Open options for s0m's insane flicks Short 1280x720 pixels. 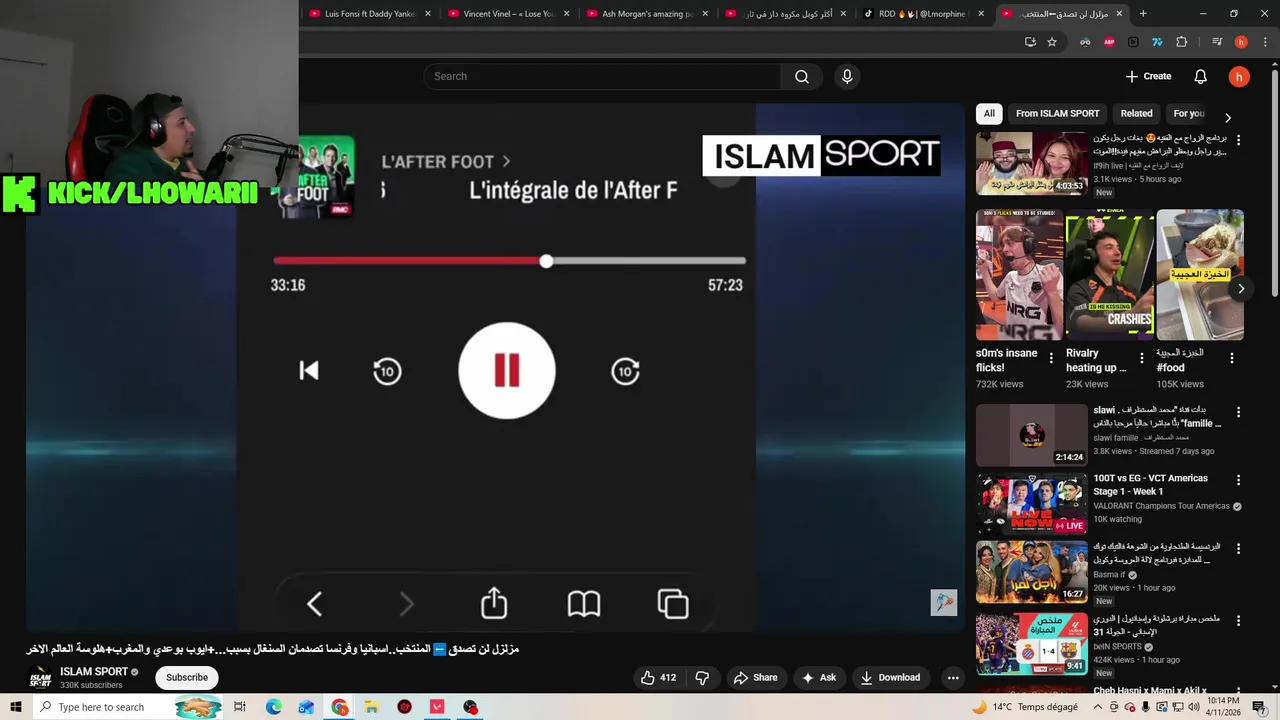1051,358
